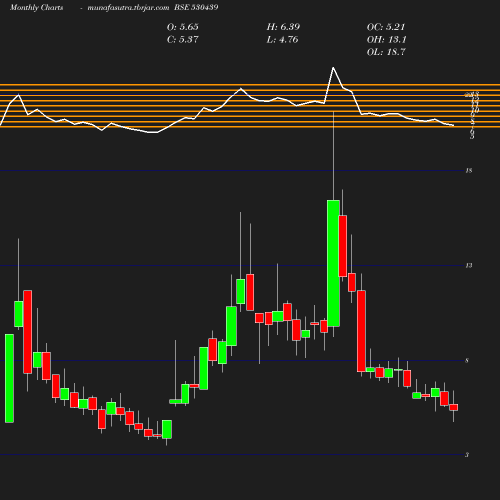The image size is (500, 500).
Task: Click the 8 price axis label
Action: (467, 360)
